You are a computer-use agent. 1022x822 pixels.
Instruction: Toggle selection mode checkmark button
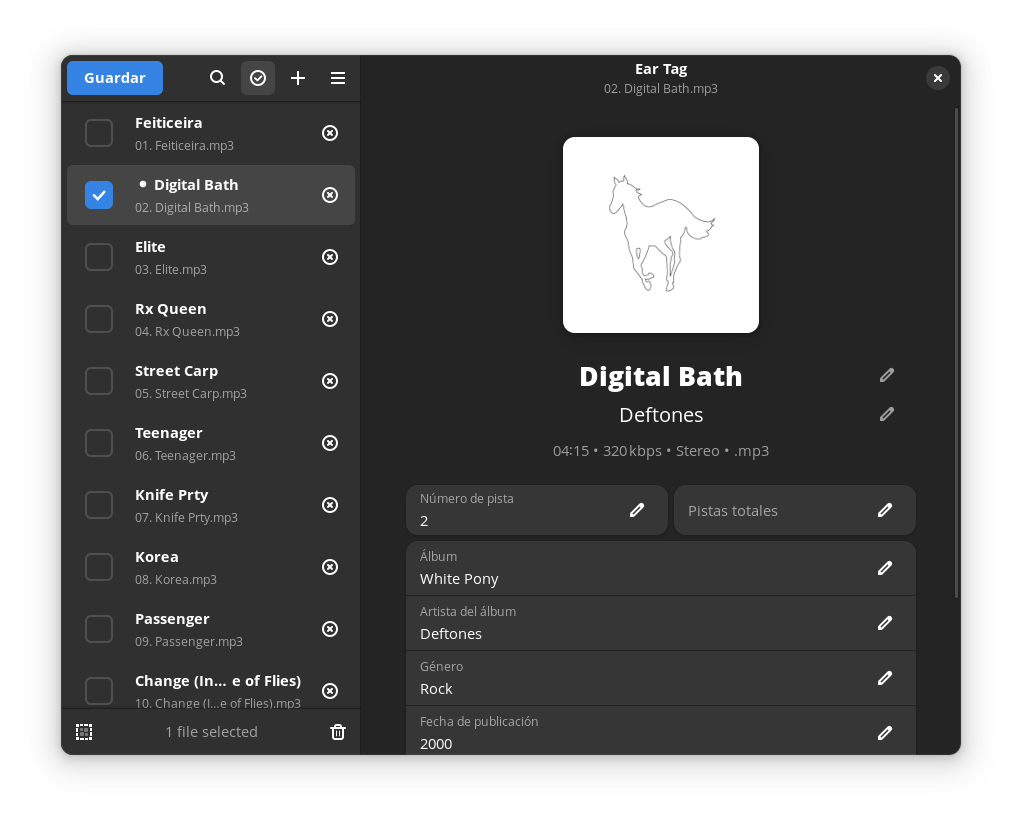[258, 78]
